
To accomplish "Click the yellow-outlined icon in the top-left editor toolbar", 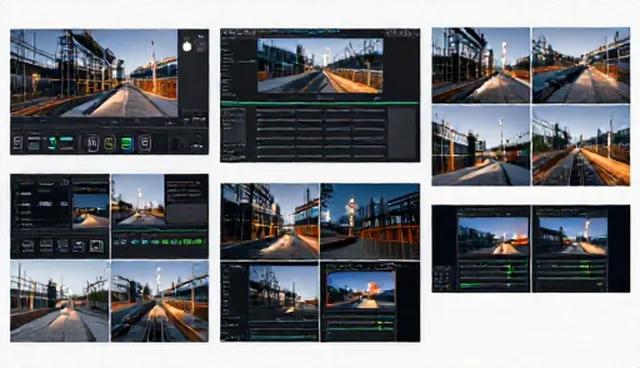I will point(109,143).
